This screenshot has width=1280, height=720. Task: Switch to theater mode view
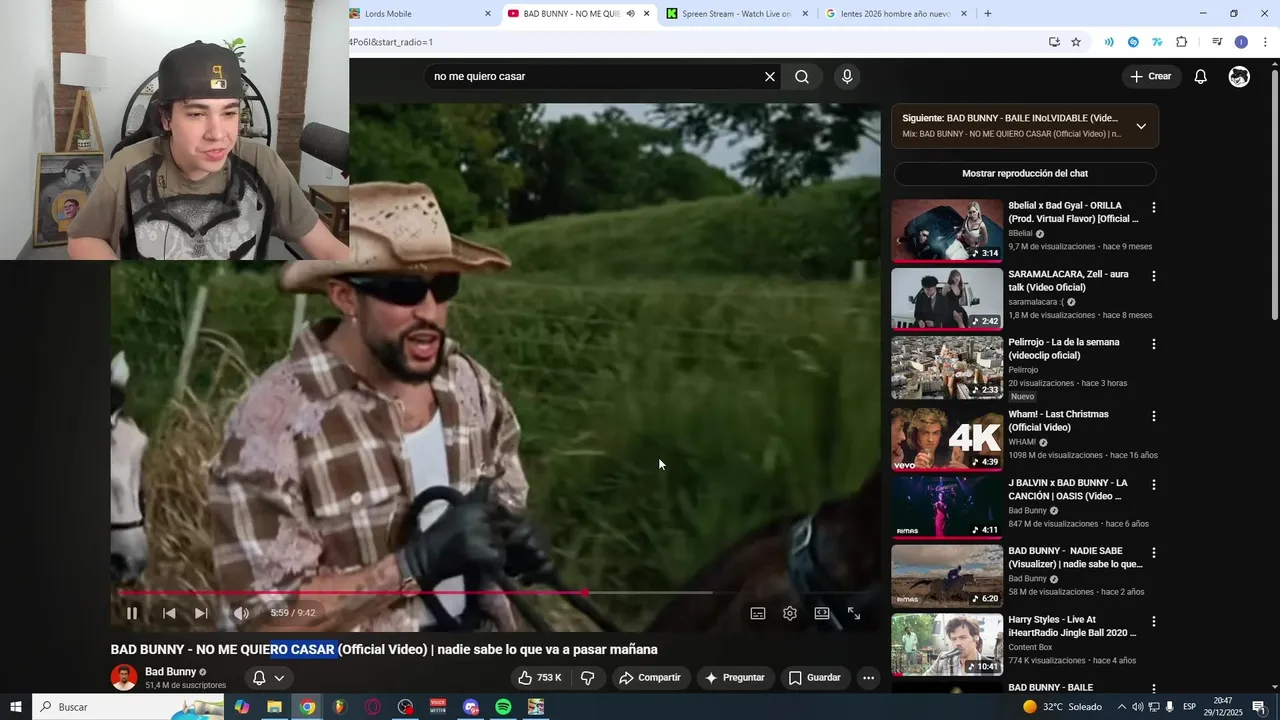point(822,613)
